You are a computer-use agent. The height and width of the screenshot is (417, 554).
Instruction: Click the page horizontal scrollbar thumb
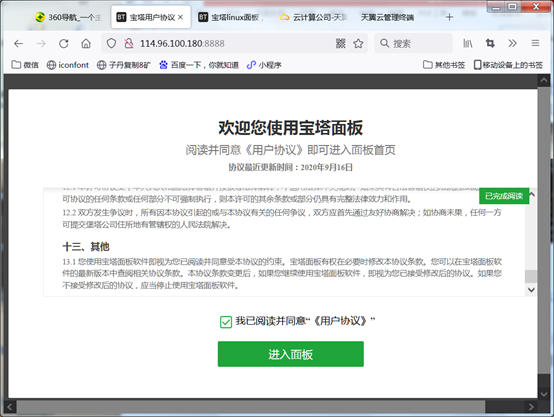pos(251,407)
